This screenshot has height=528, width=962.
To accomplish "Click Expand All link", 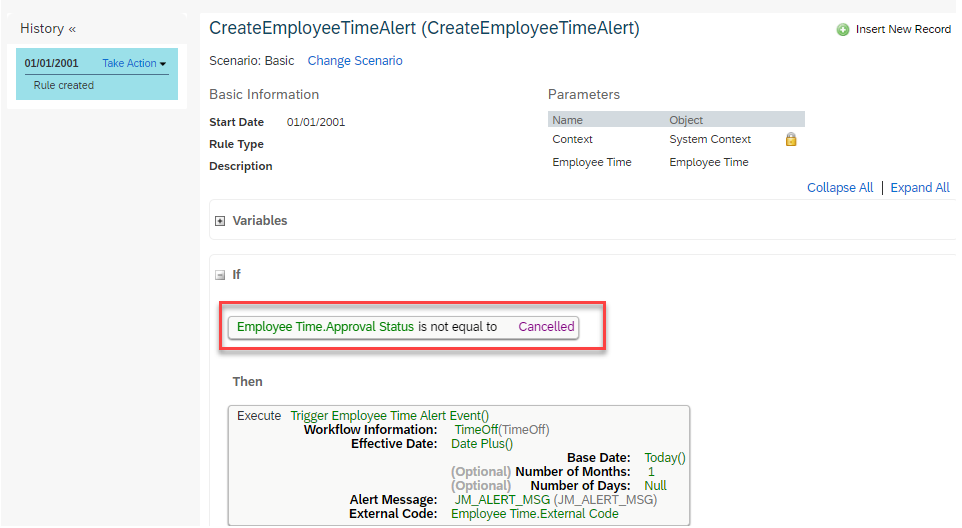I will [920, 188].
